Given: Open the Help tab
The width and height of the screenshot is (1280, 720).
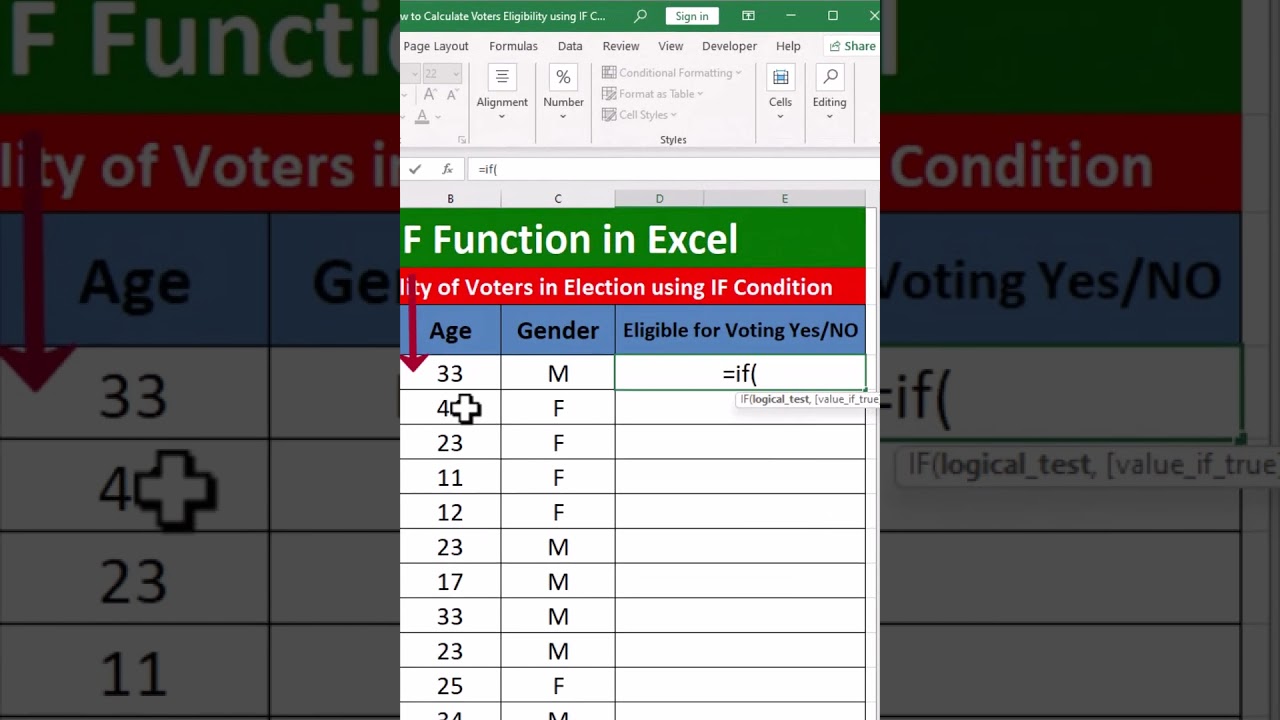Looking at the screenshot, I should (x=788, y=46).
